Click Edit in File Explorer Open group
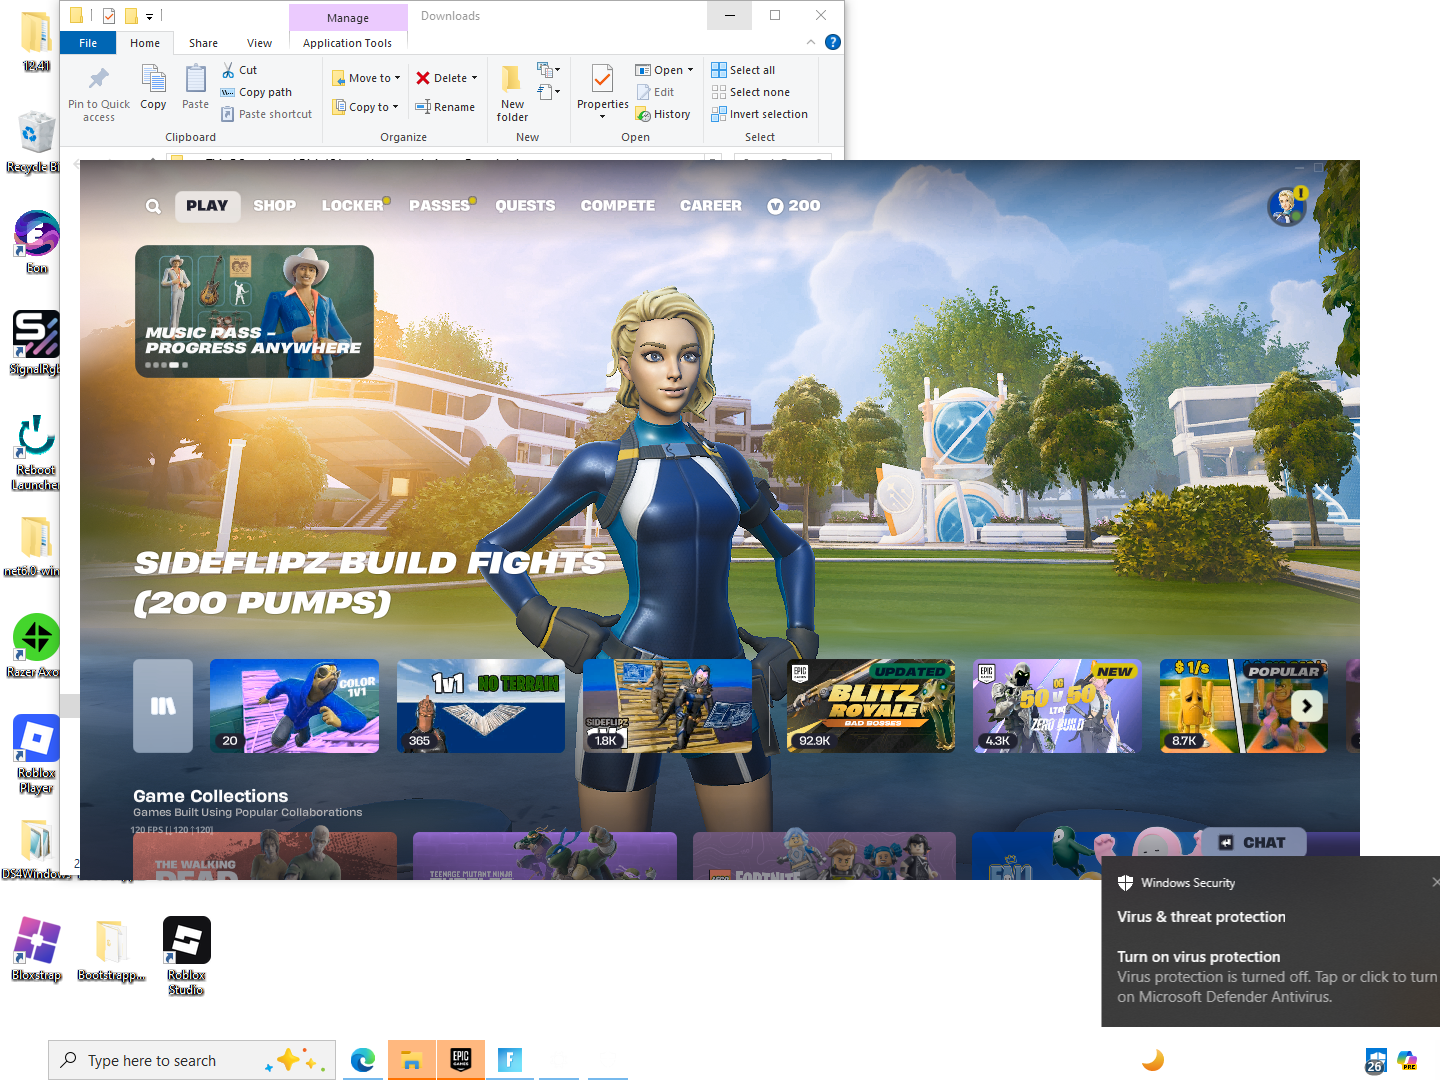1440x1080 pixels. pyautogui.click(x=655, y=92)
